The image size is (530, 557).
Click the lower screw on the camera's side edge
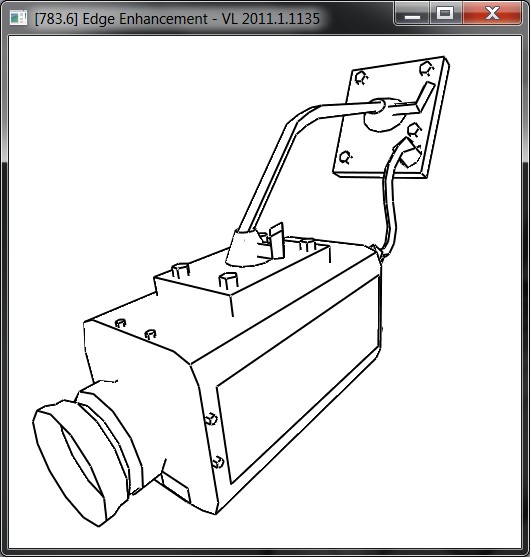218,462
